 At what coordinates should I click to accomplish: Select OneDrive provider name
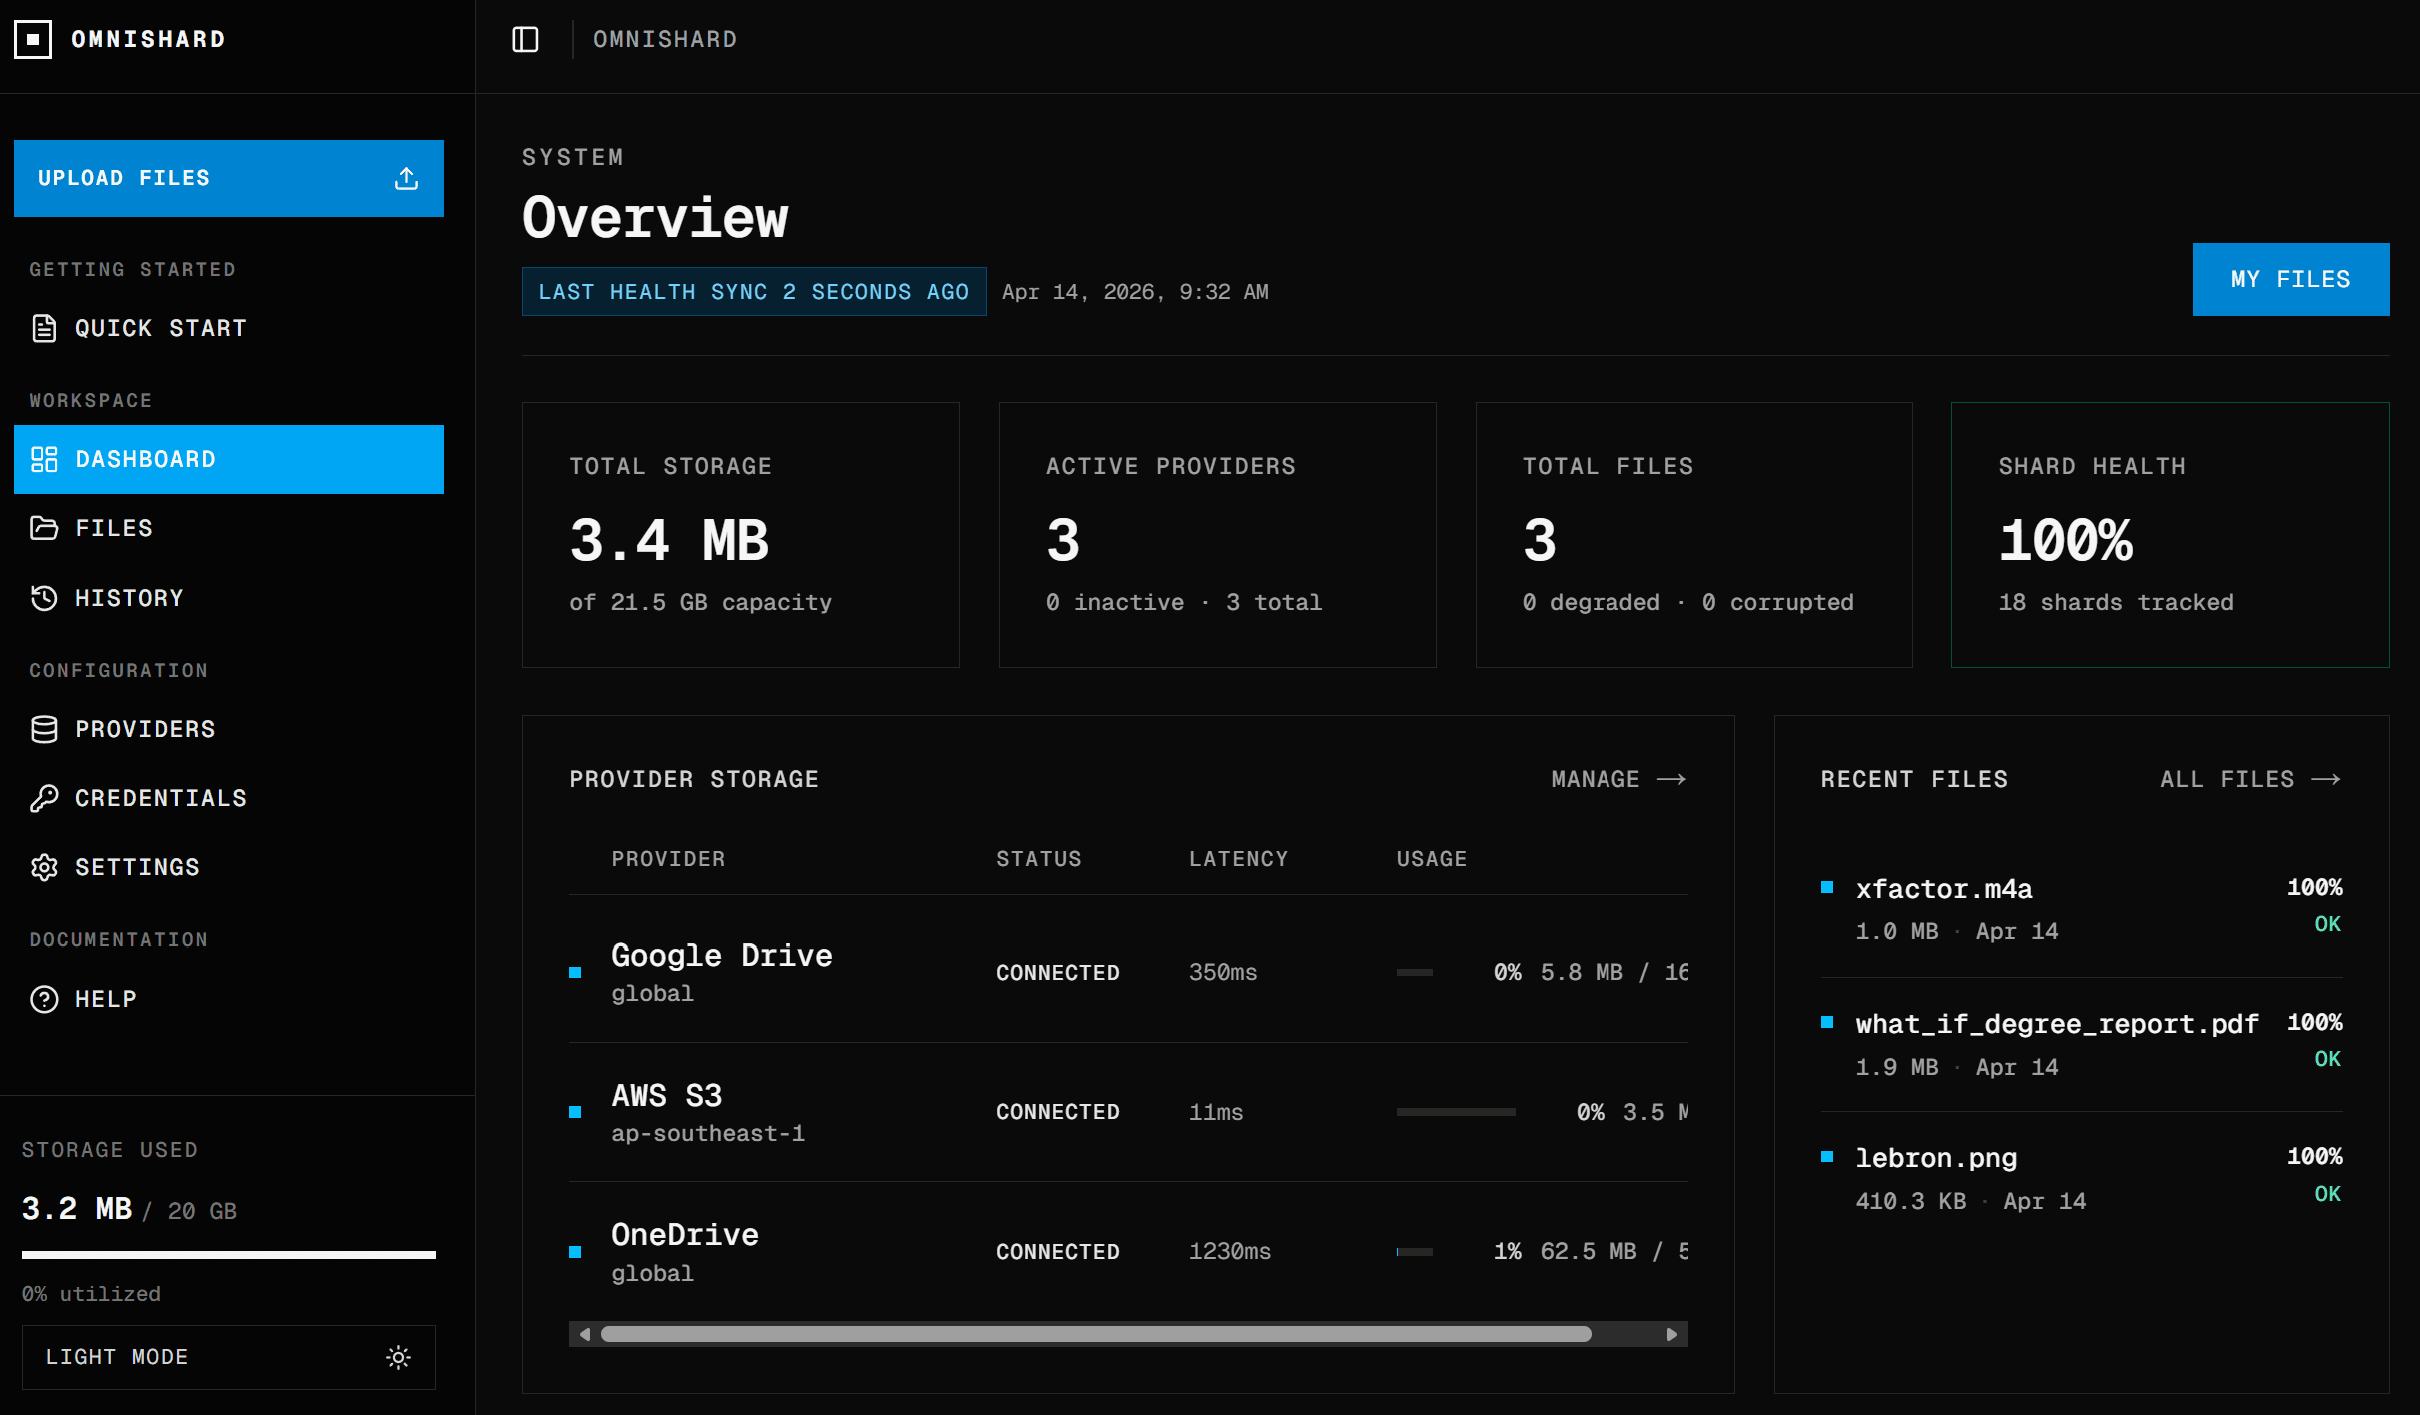tap(685, 1234)
